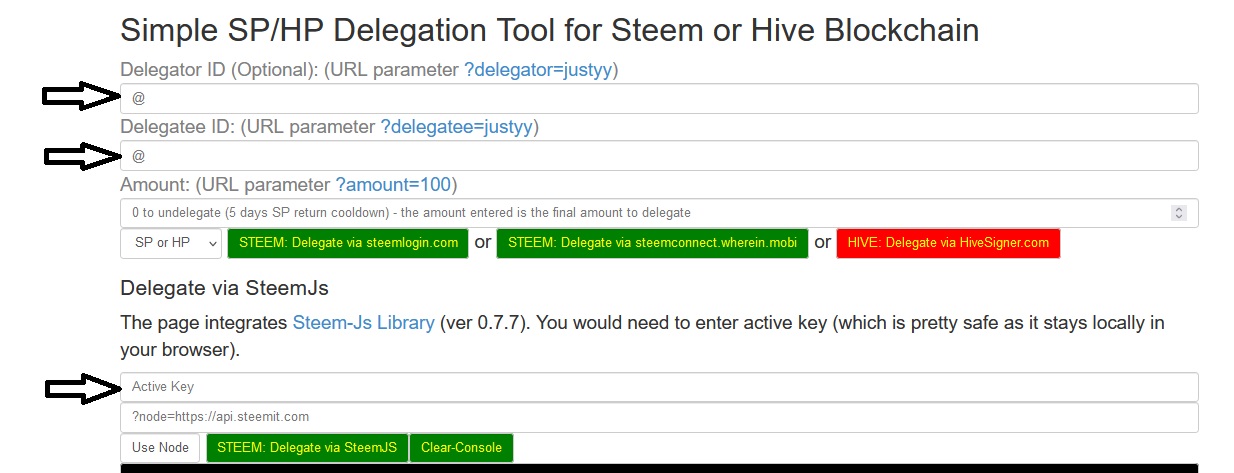
Task: Click STEEM: Delegate via SteemJS button
Action: pos(307,448)
